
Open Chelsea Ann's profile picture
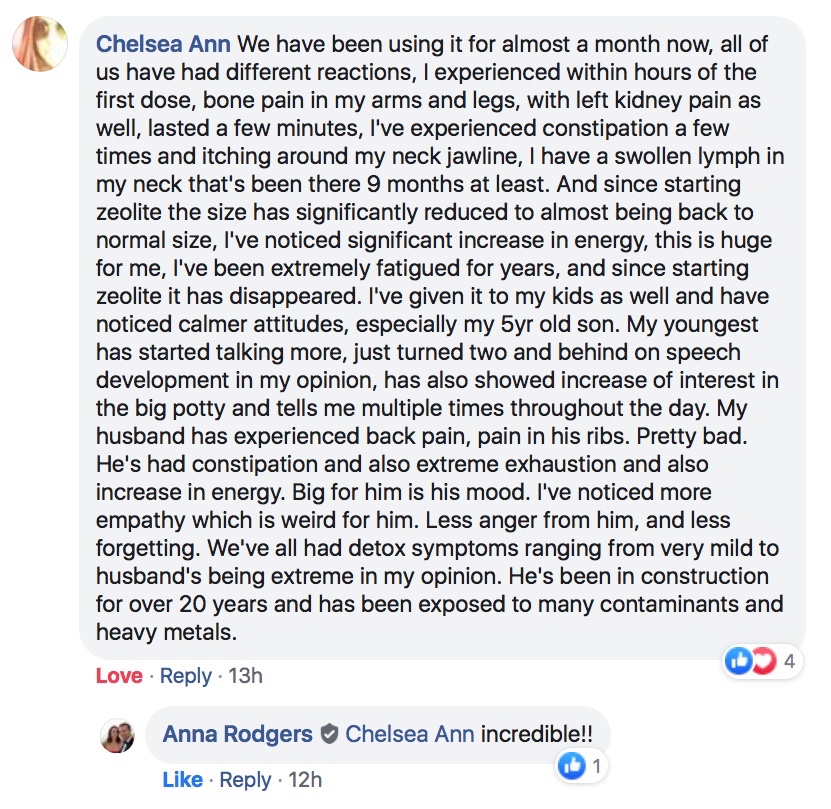40,44
